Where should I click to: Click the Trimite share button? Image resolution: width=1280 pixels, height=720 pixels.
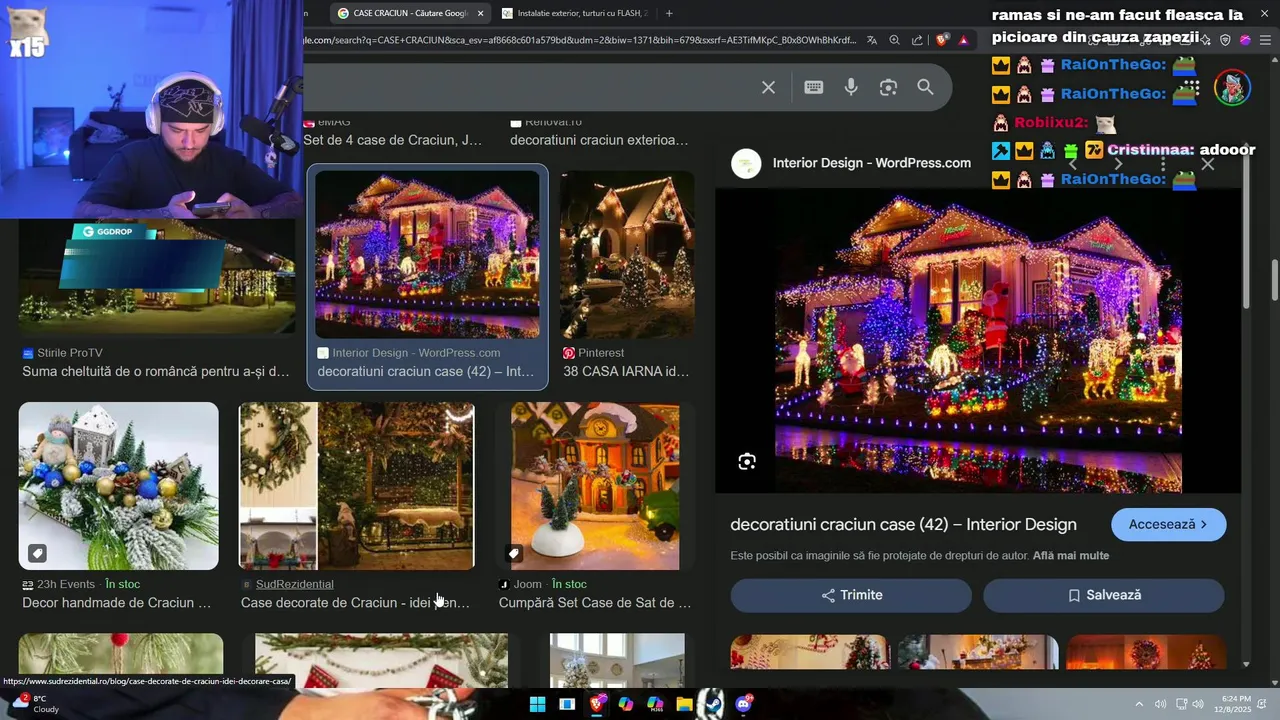851,595
